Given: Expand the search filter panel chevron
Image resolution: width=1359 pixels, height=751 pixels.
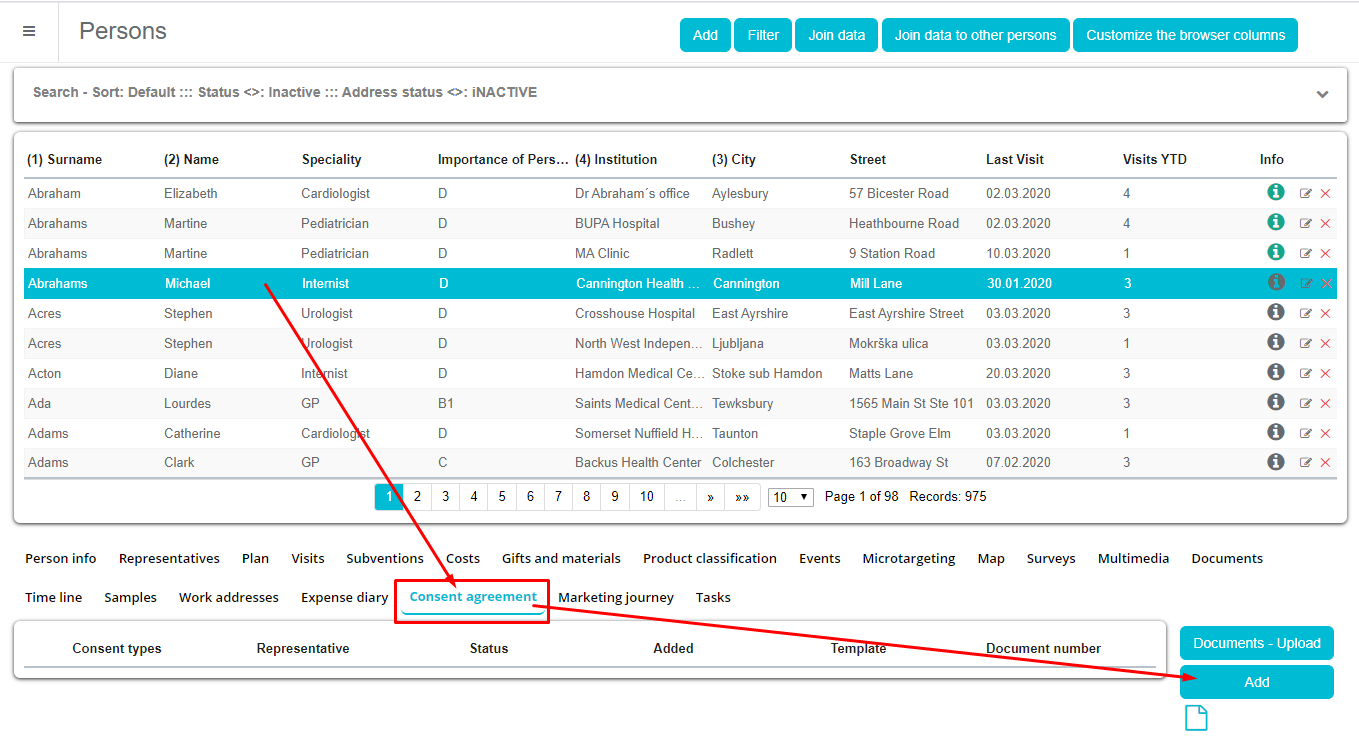Looking at the screenshot, I should coord(1322,94).
